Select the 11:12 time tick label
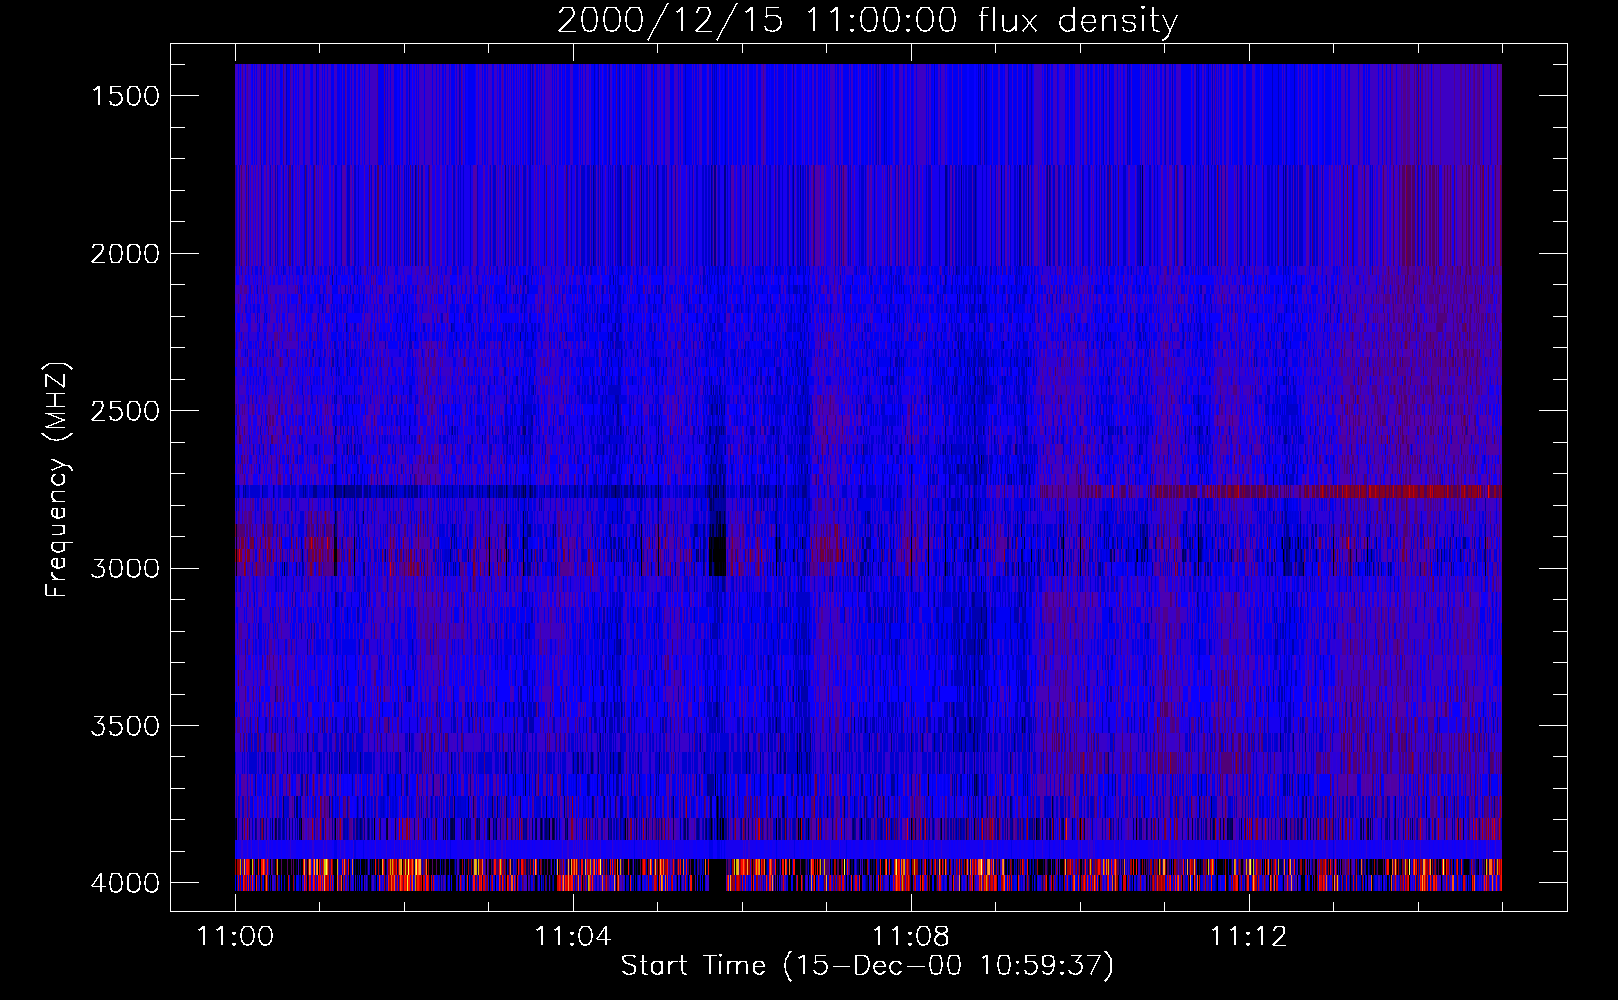 point(1249,937)
